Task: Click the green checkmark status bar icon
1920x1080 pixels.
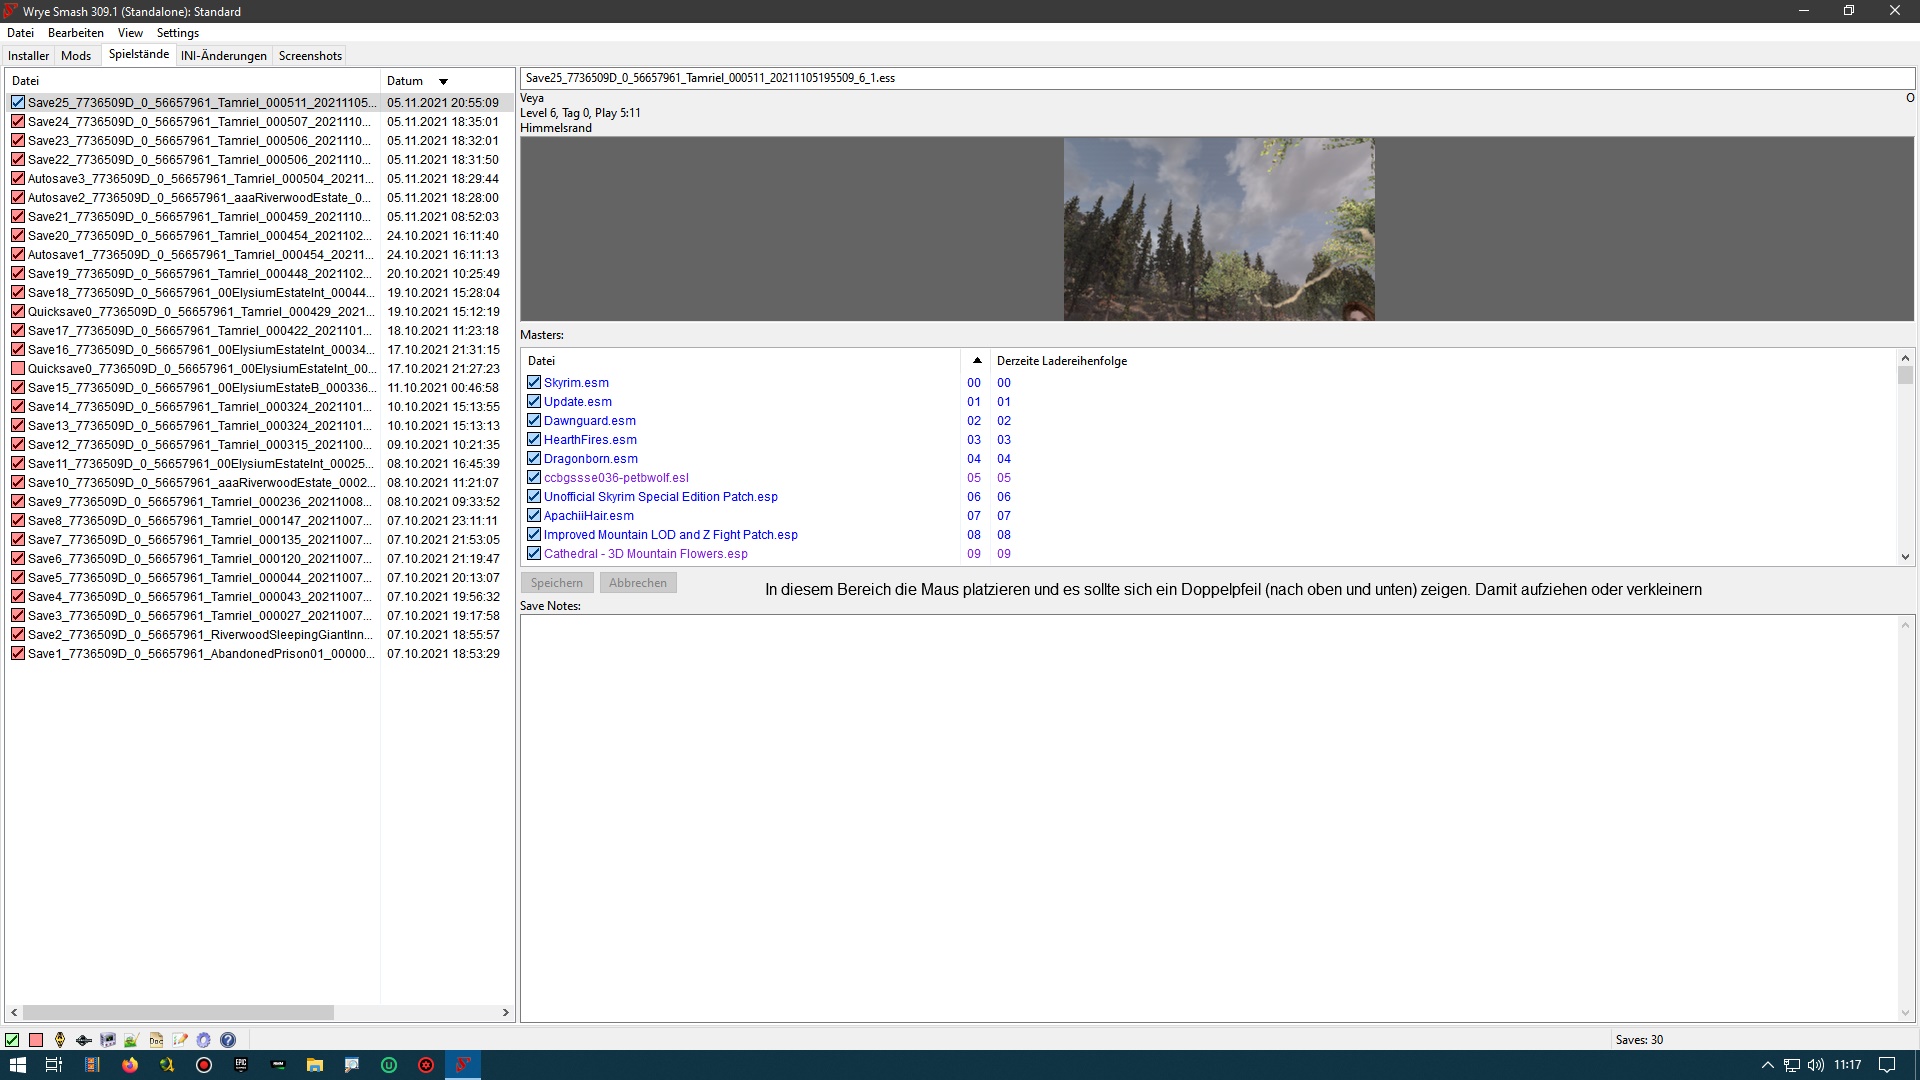Action: (12, 1040)
